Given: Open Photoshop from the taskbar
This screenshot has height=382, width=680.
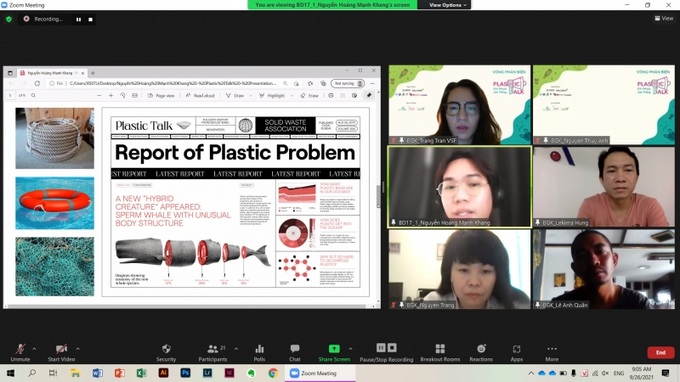Looking at the screenshot, I should (186, 373).
